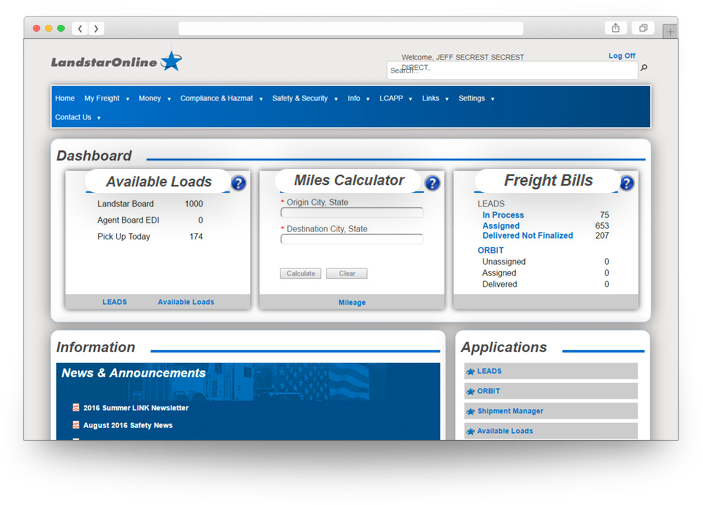
Task: Click the browser back arrow
Action: (80, 28)
